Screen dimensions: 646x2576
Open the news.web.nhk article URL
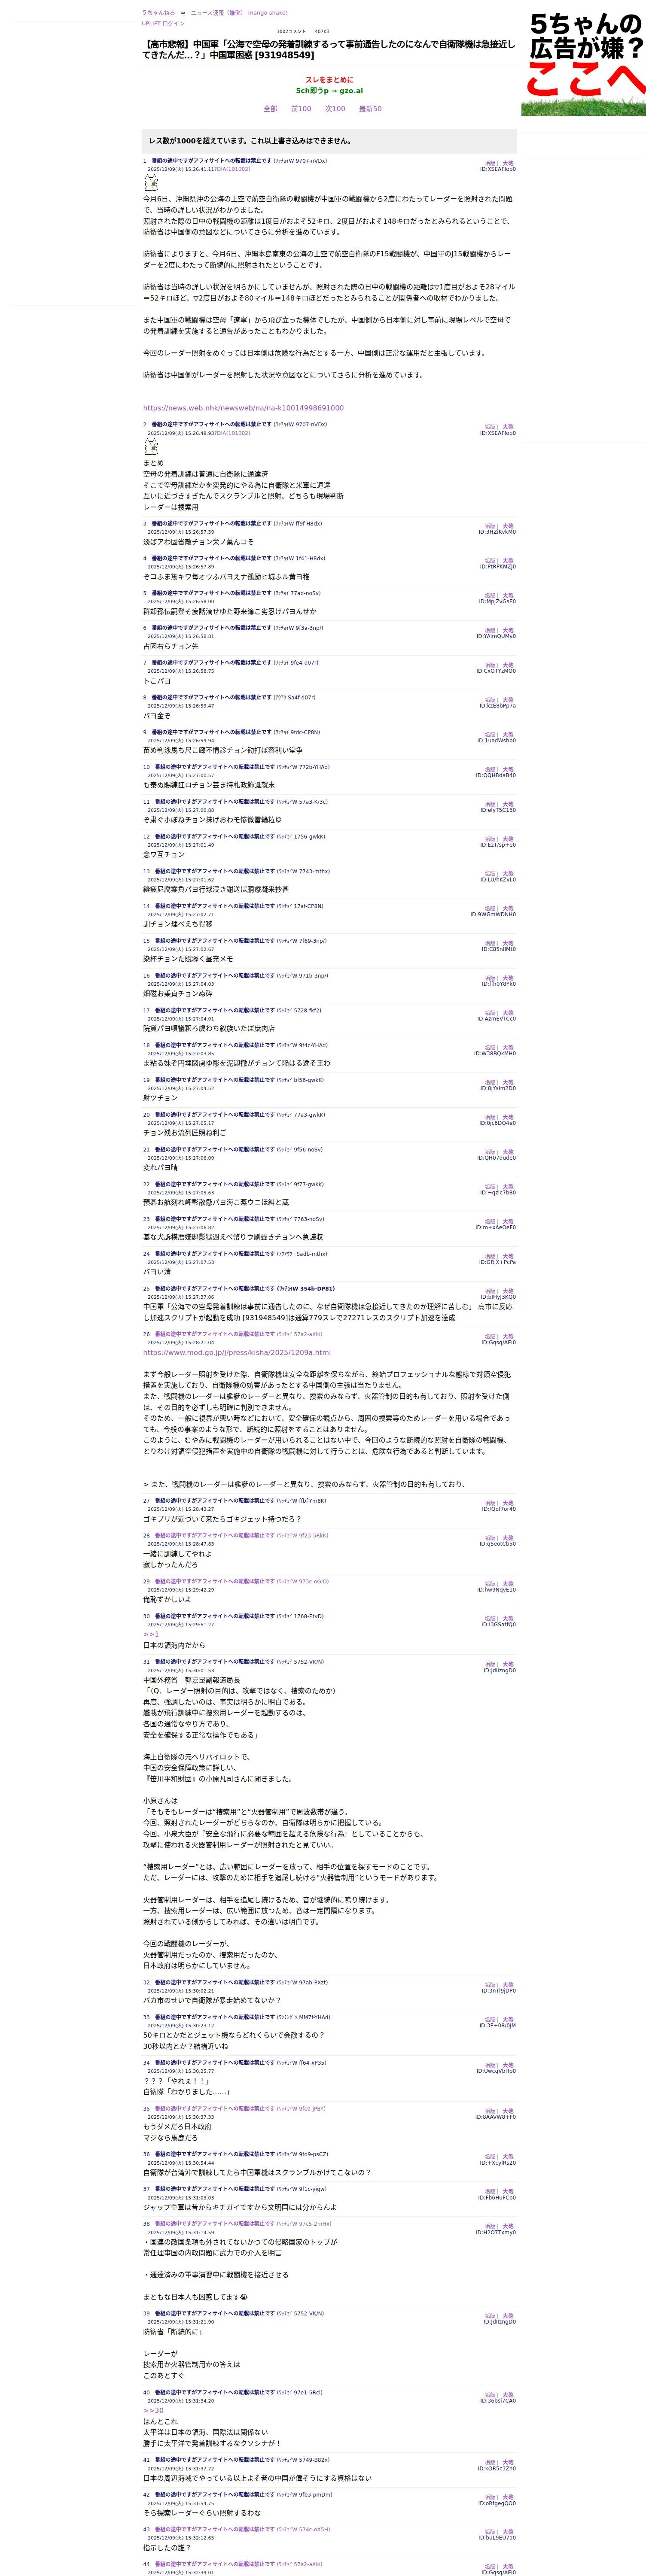[x=243, y=408]
